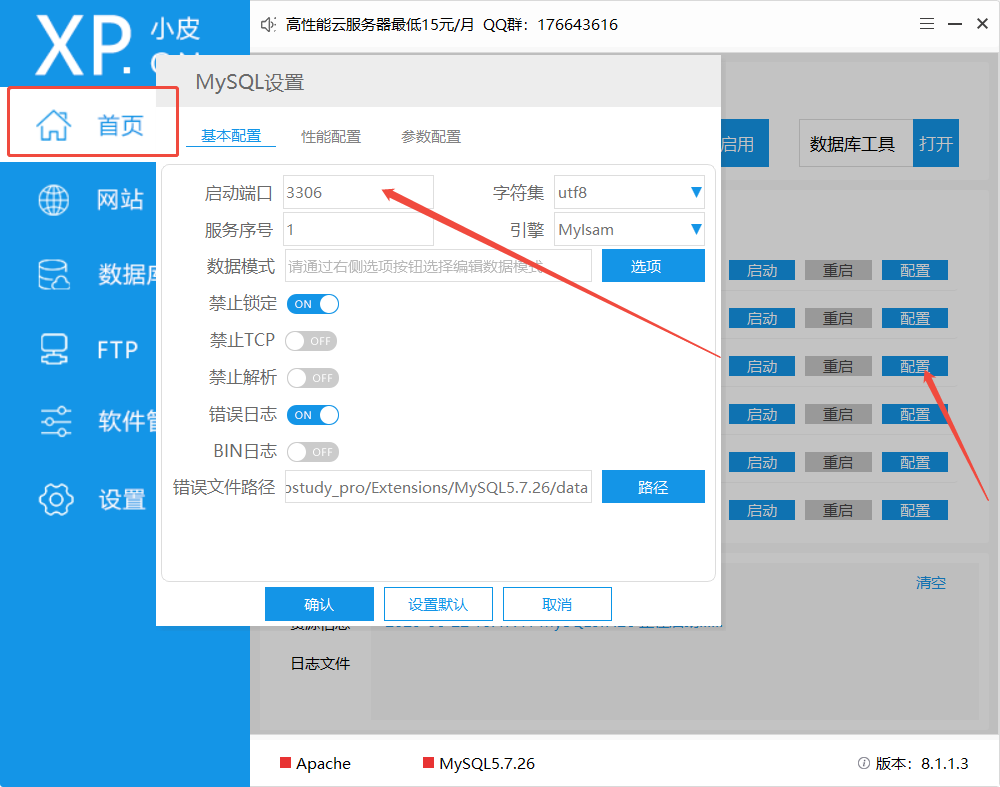The height and width of the screenshot is (787, 1000).
Task: Click the globe website icon
Action: pos(54,199)
